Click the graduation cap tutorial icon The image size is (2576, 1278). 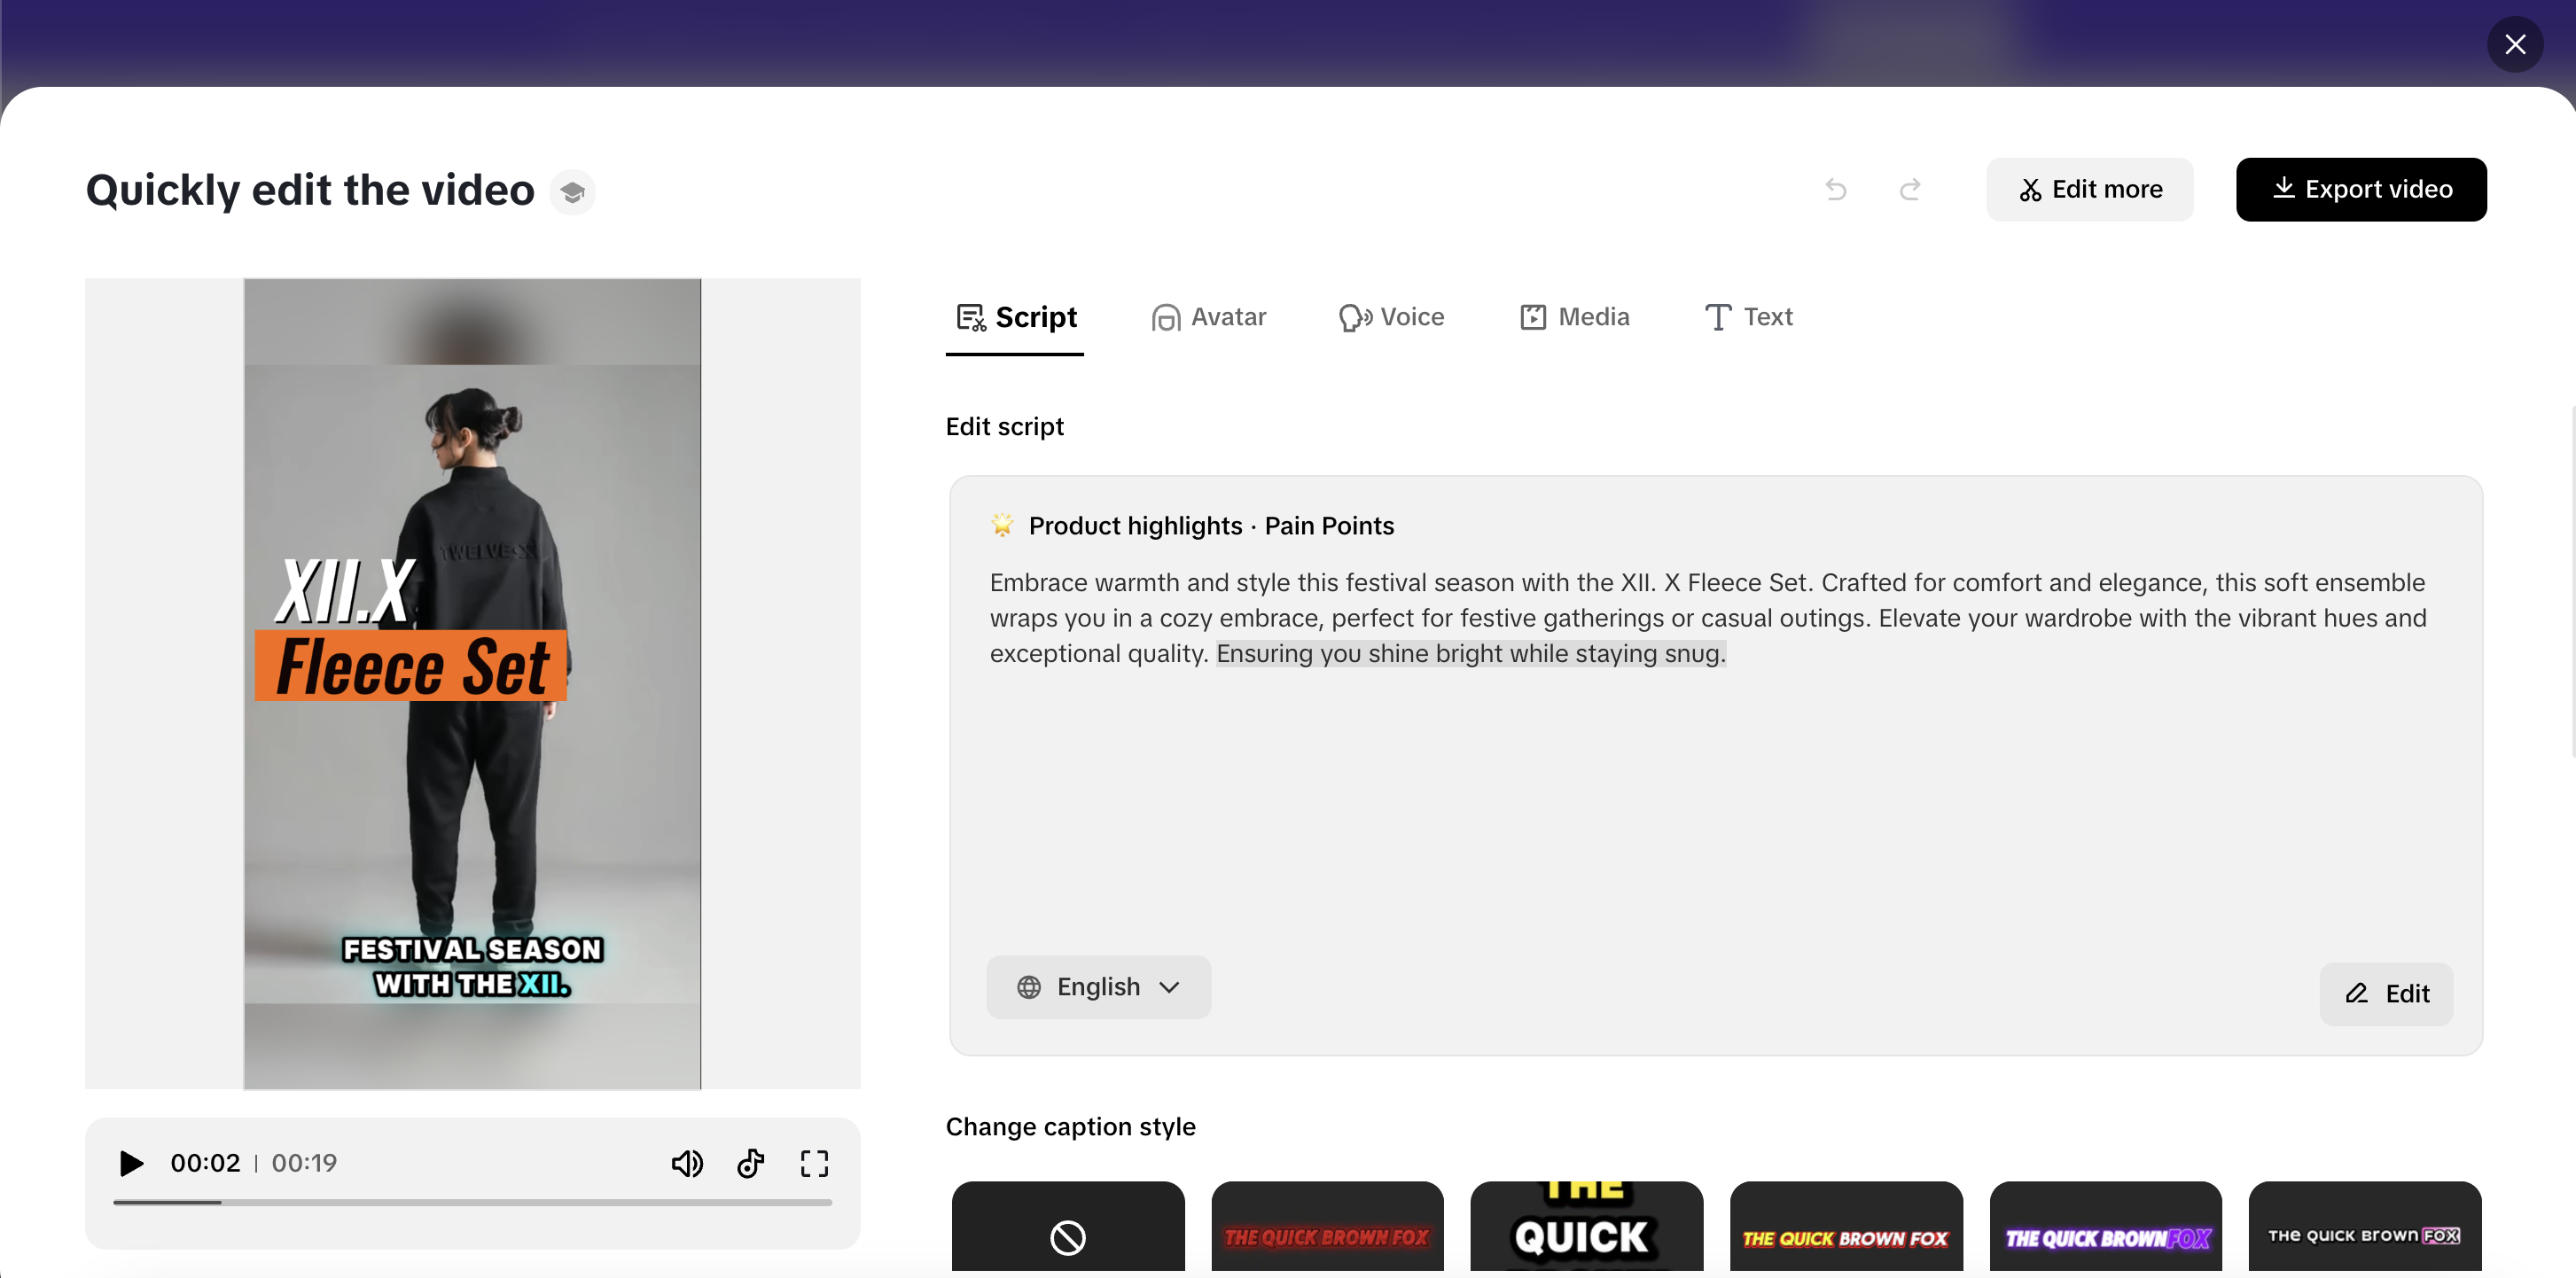pyautogui.click(x=573, y=191)
